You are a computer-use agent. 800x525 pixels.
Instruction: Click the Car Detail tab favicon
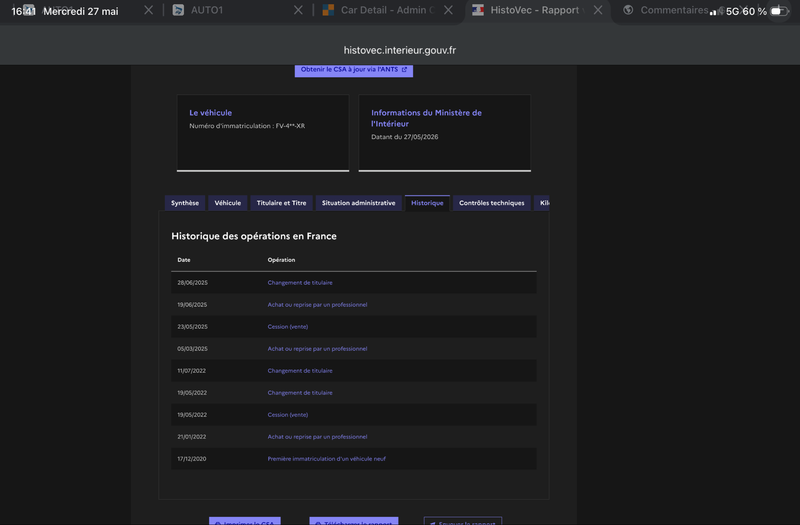coord(328,10)
